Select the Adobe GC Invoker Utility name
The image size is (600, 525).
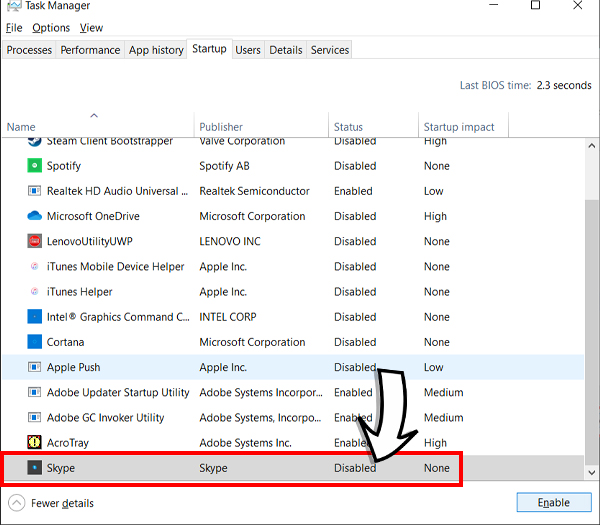(x=106, y=417)
